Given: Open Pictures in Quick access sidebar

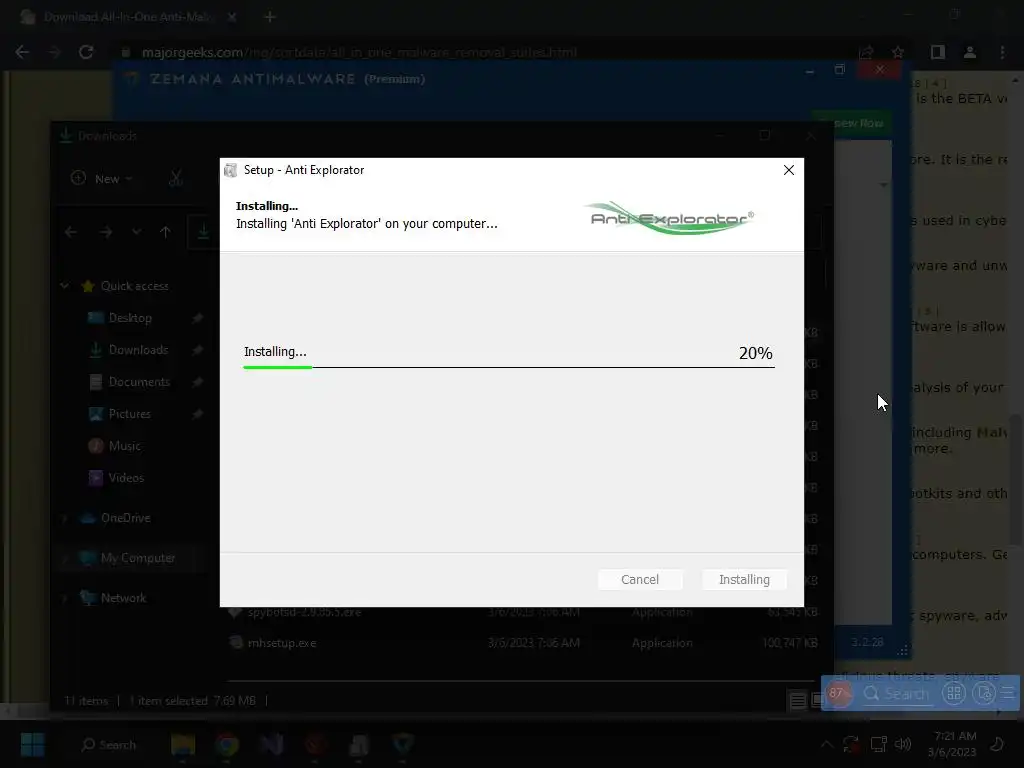Looking at the screenshot, I should (129, 414).
